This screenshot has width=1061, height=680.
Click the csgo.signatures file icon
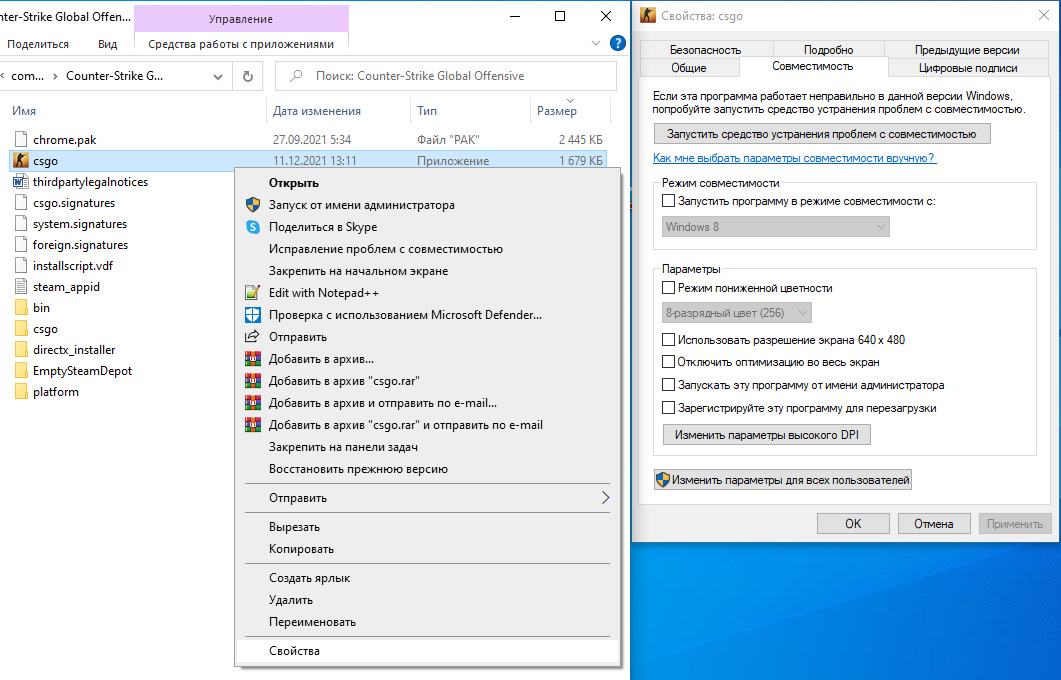[21, 202]
